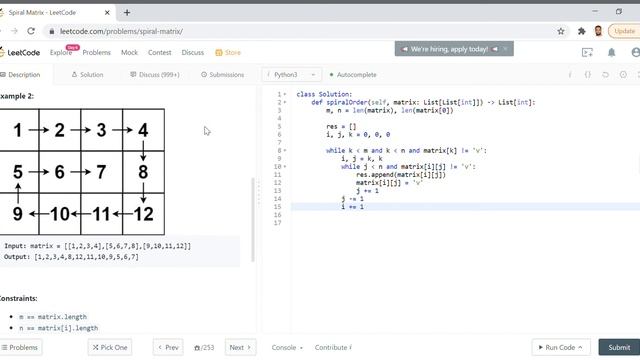This screenshot has height=360, width=640.
Task: Switch to the Submissions tab
Action: [222, 75]
